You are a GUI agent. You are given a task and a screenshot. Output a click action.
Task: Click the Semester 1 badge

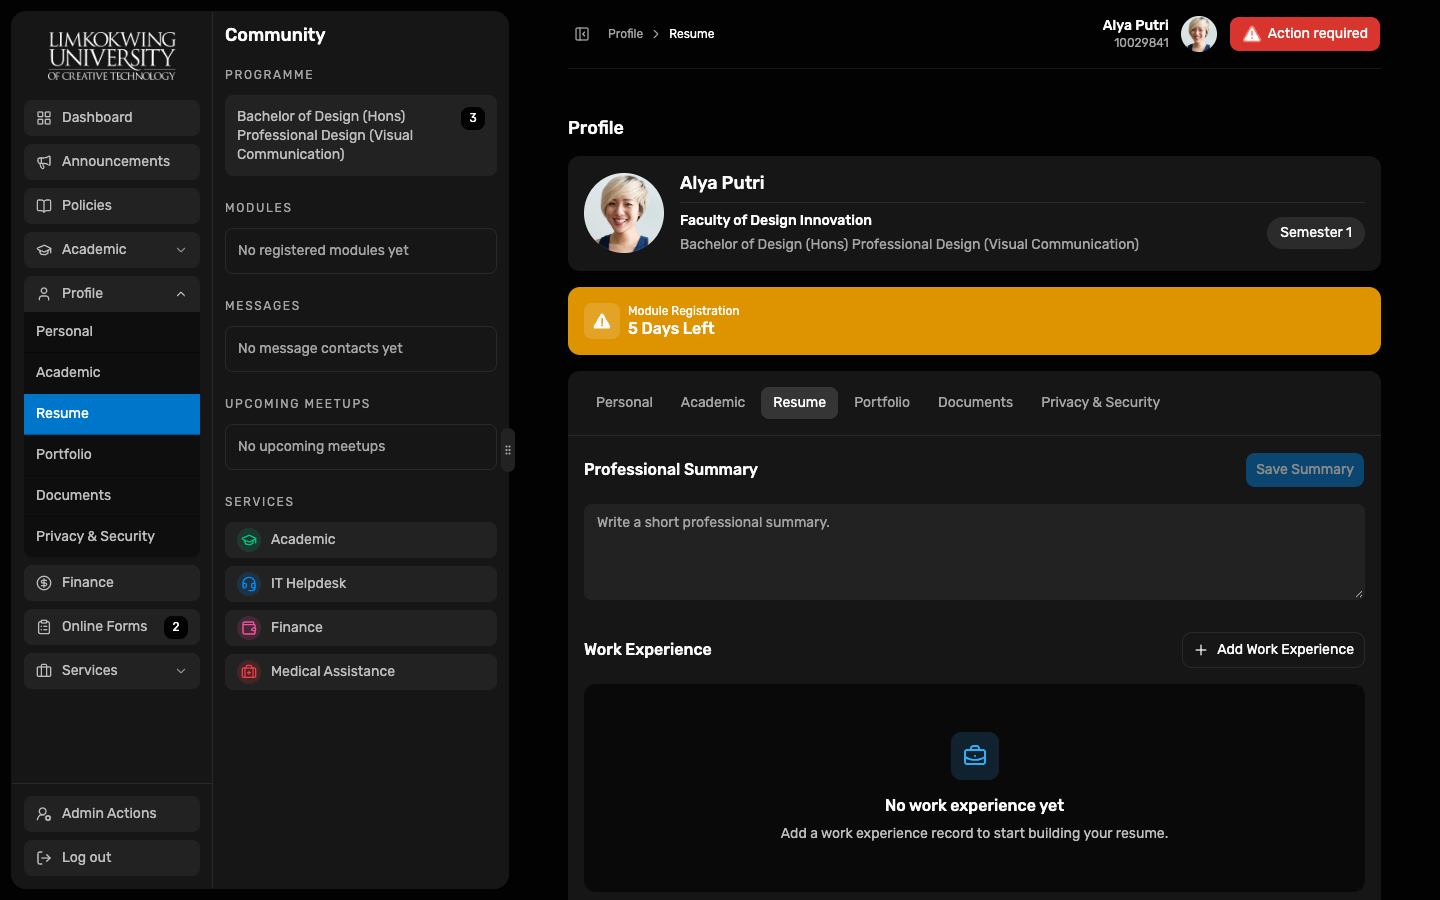tap(1316, 233)
